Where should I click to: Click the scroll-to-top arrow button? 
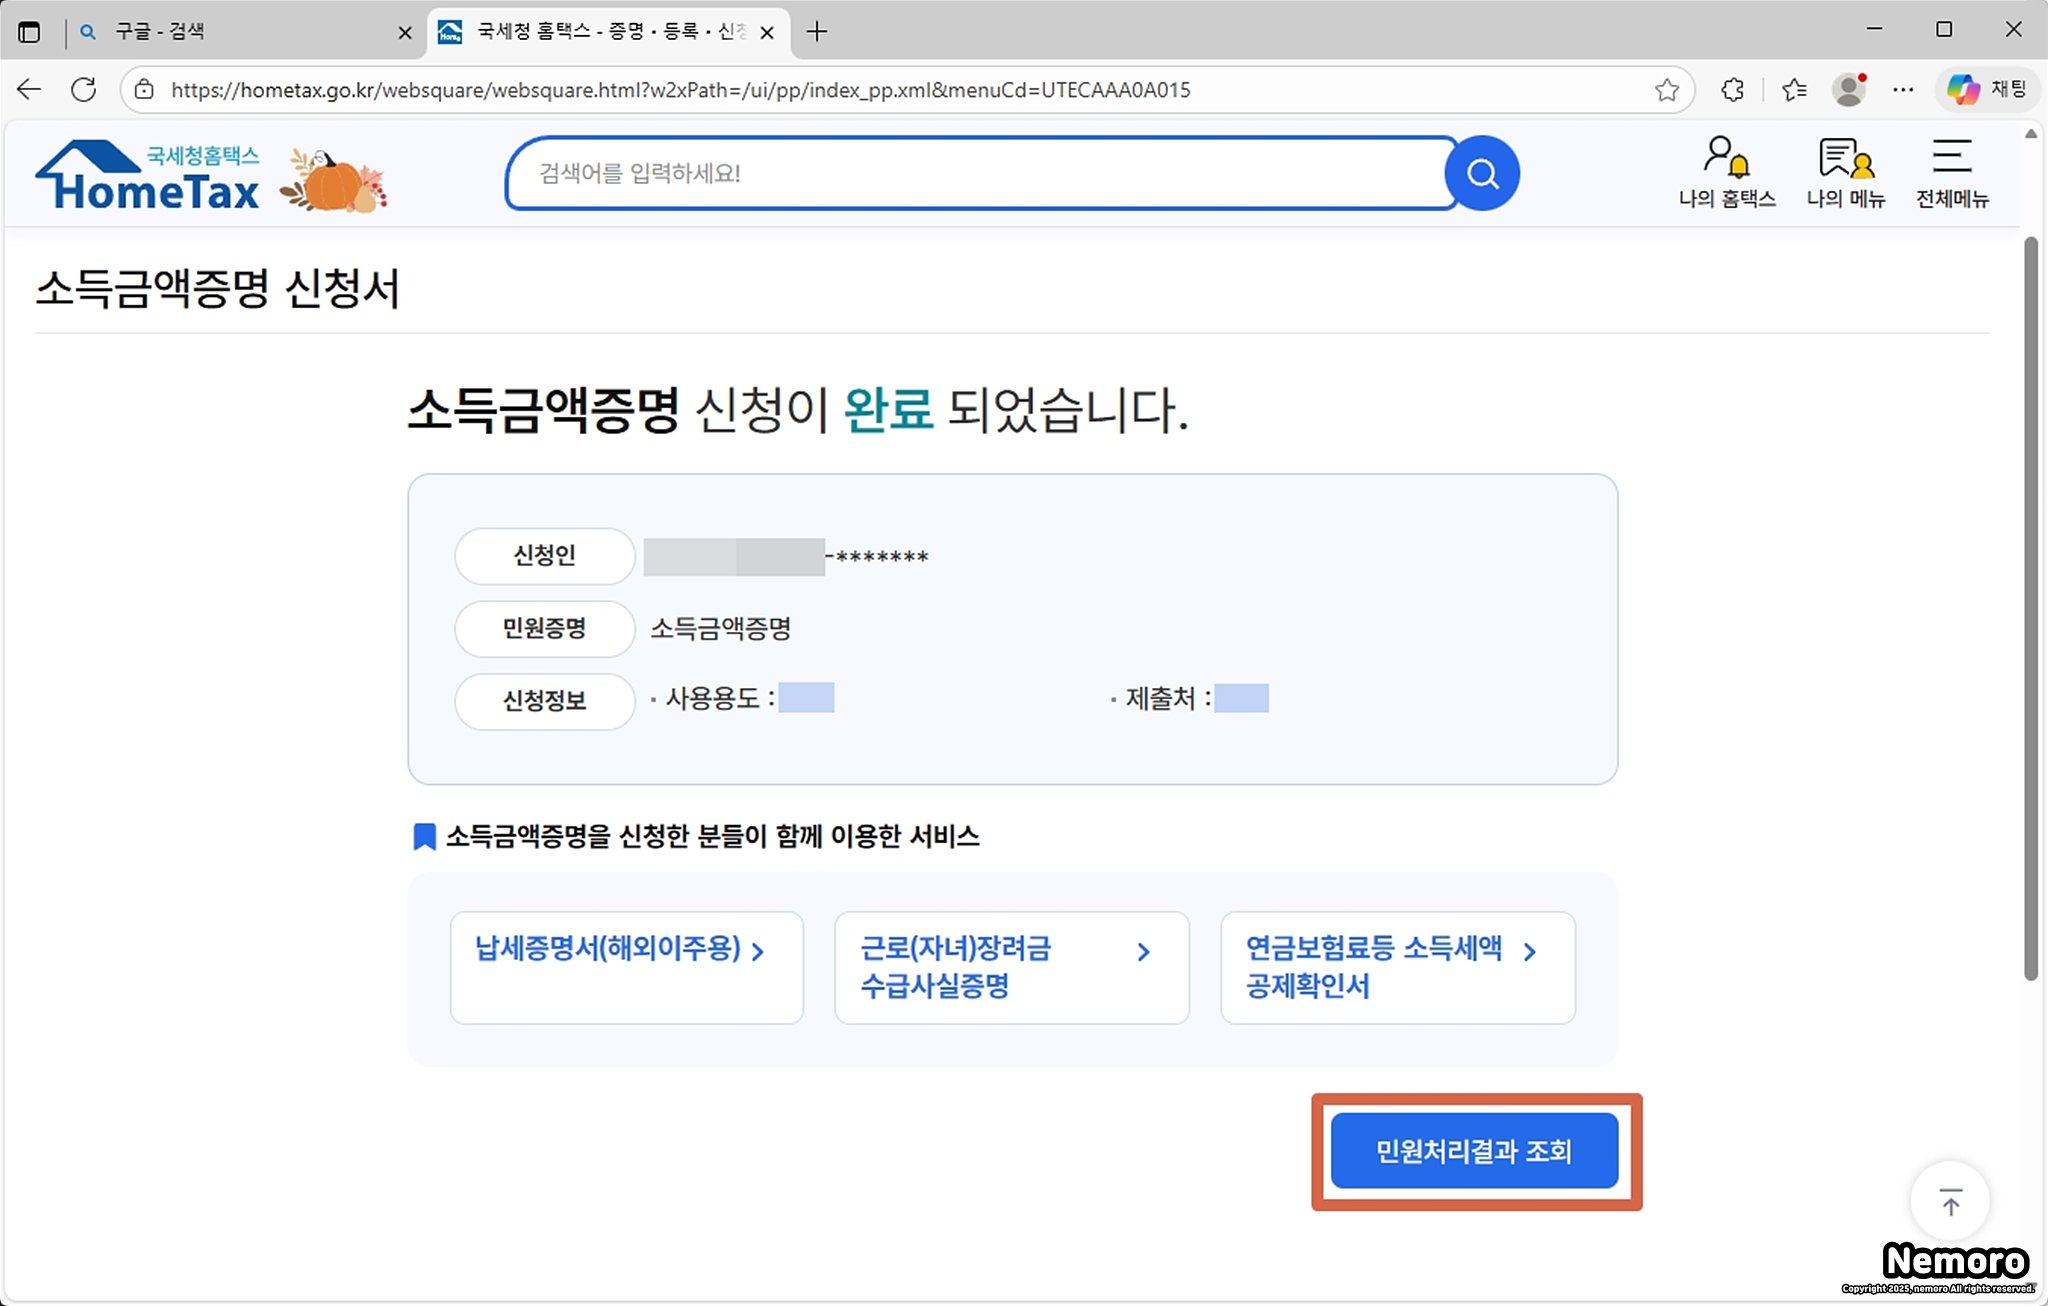coord(1950,1201)
